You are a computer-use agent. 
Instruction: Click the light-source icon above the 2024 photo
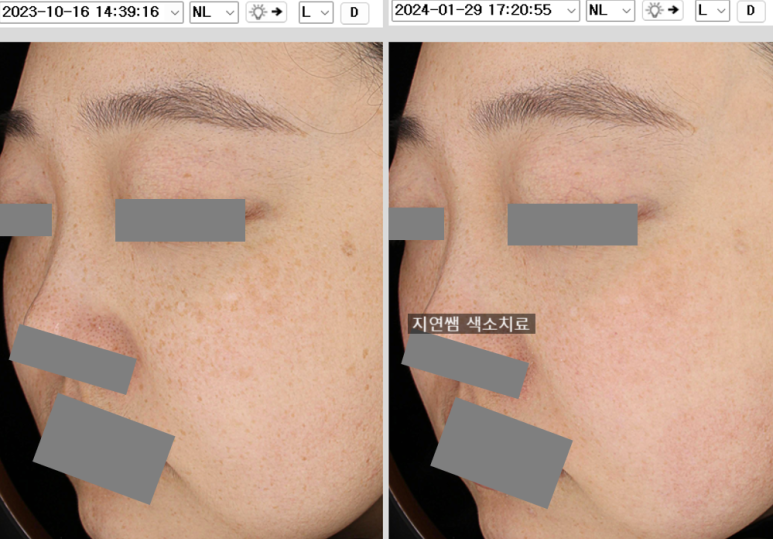click(x=661, y=11)
